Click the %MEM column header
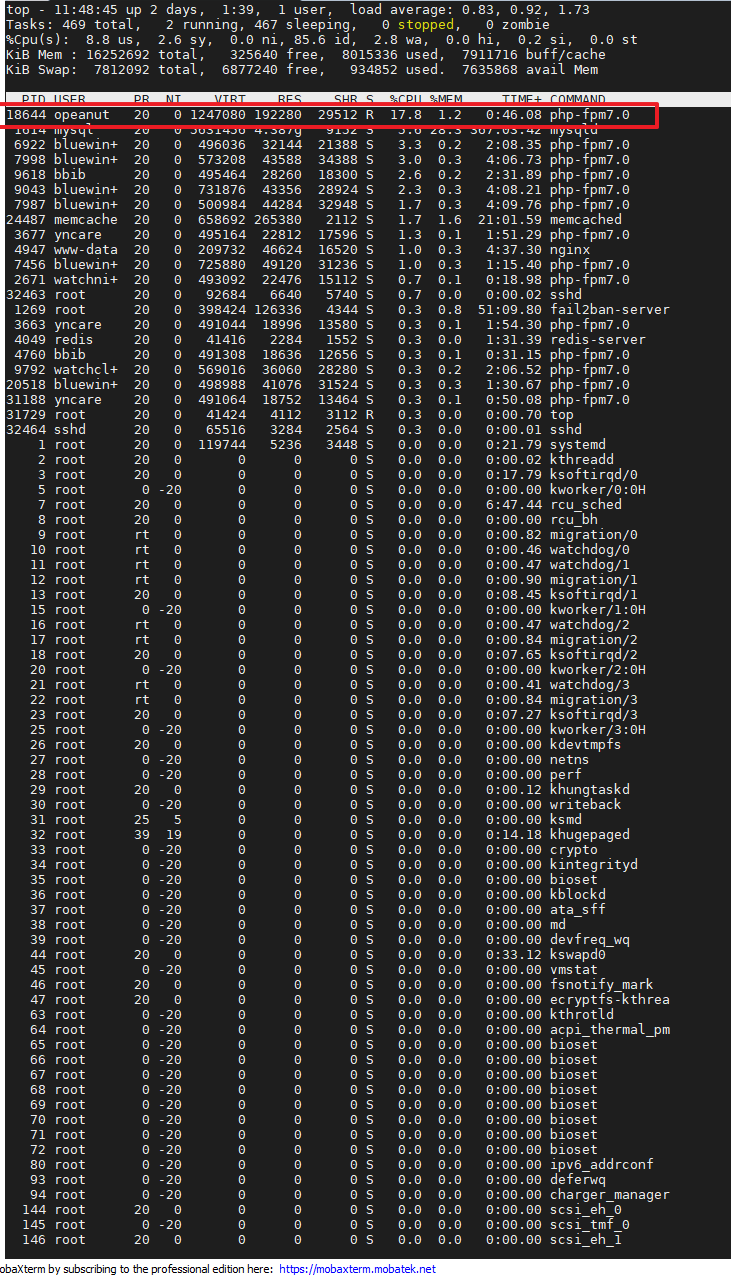The width and height of the screenshot is (731, 1278). click(x=446, y=100)
